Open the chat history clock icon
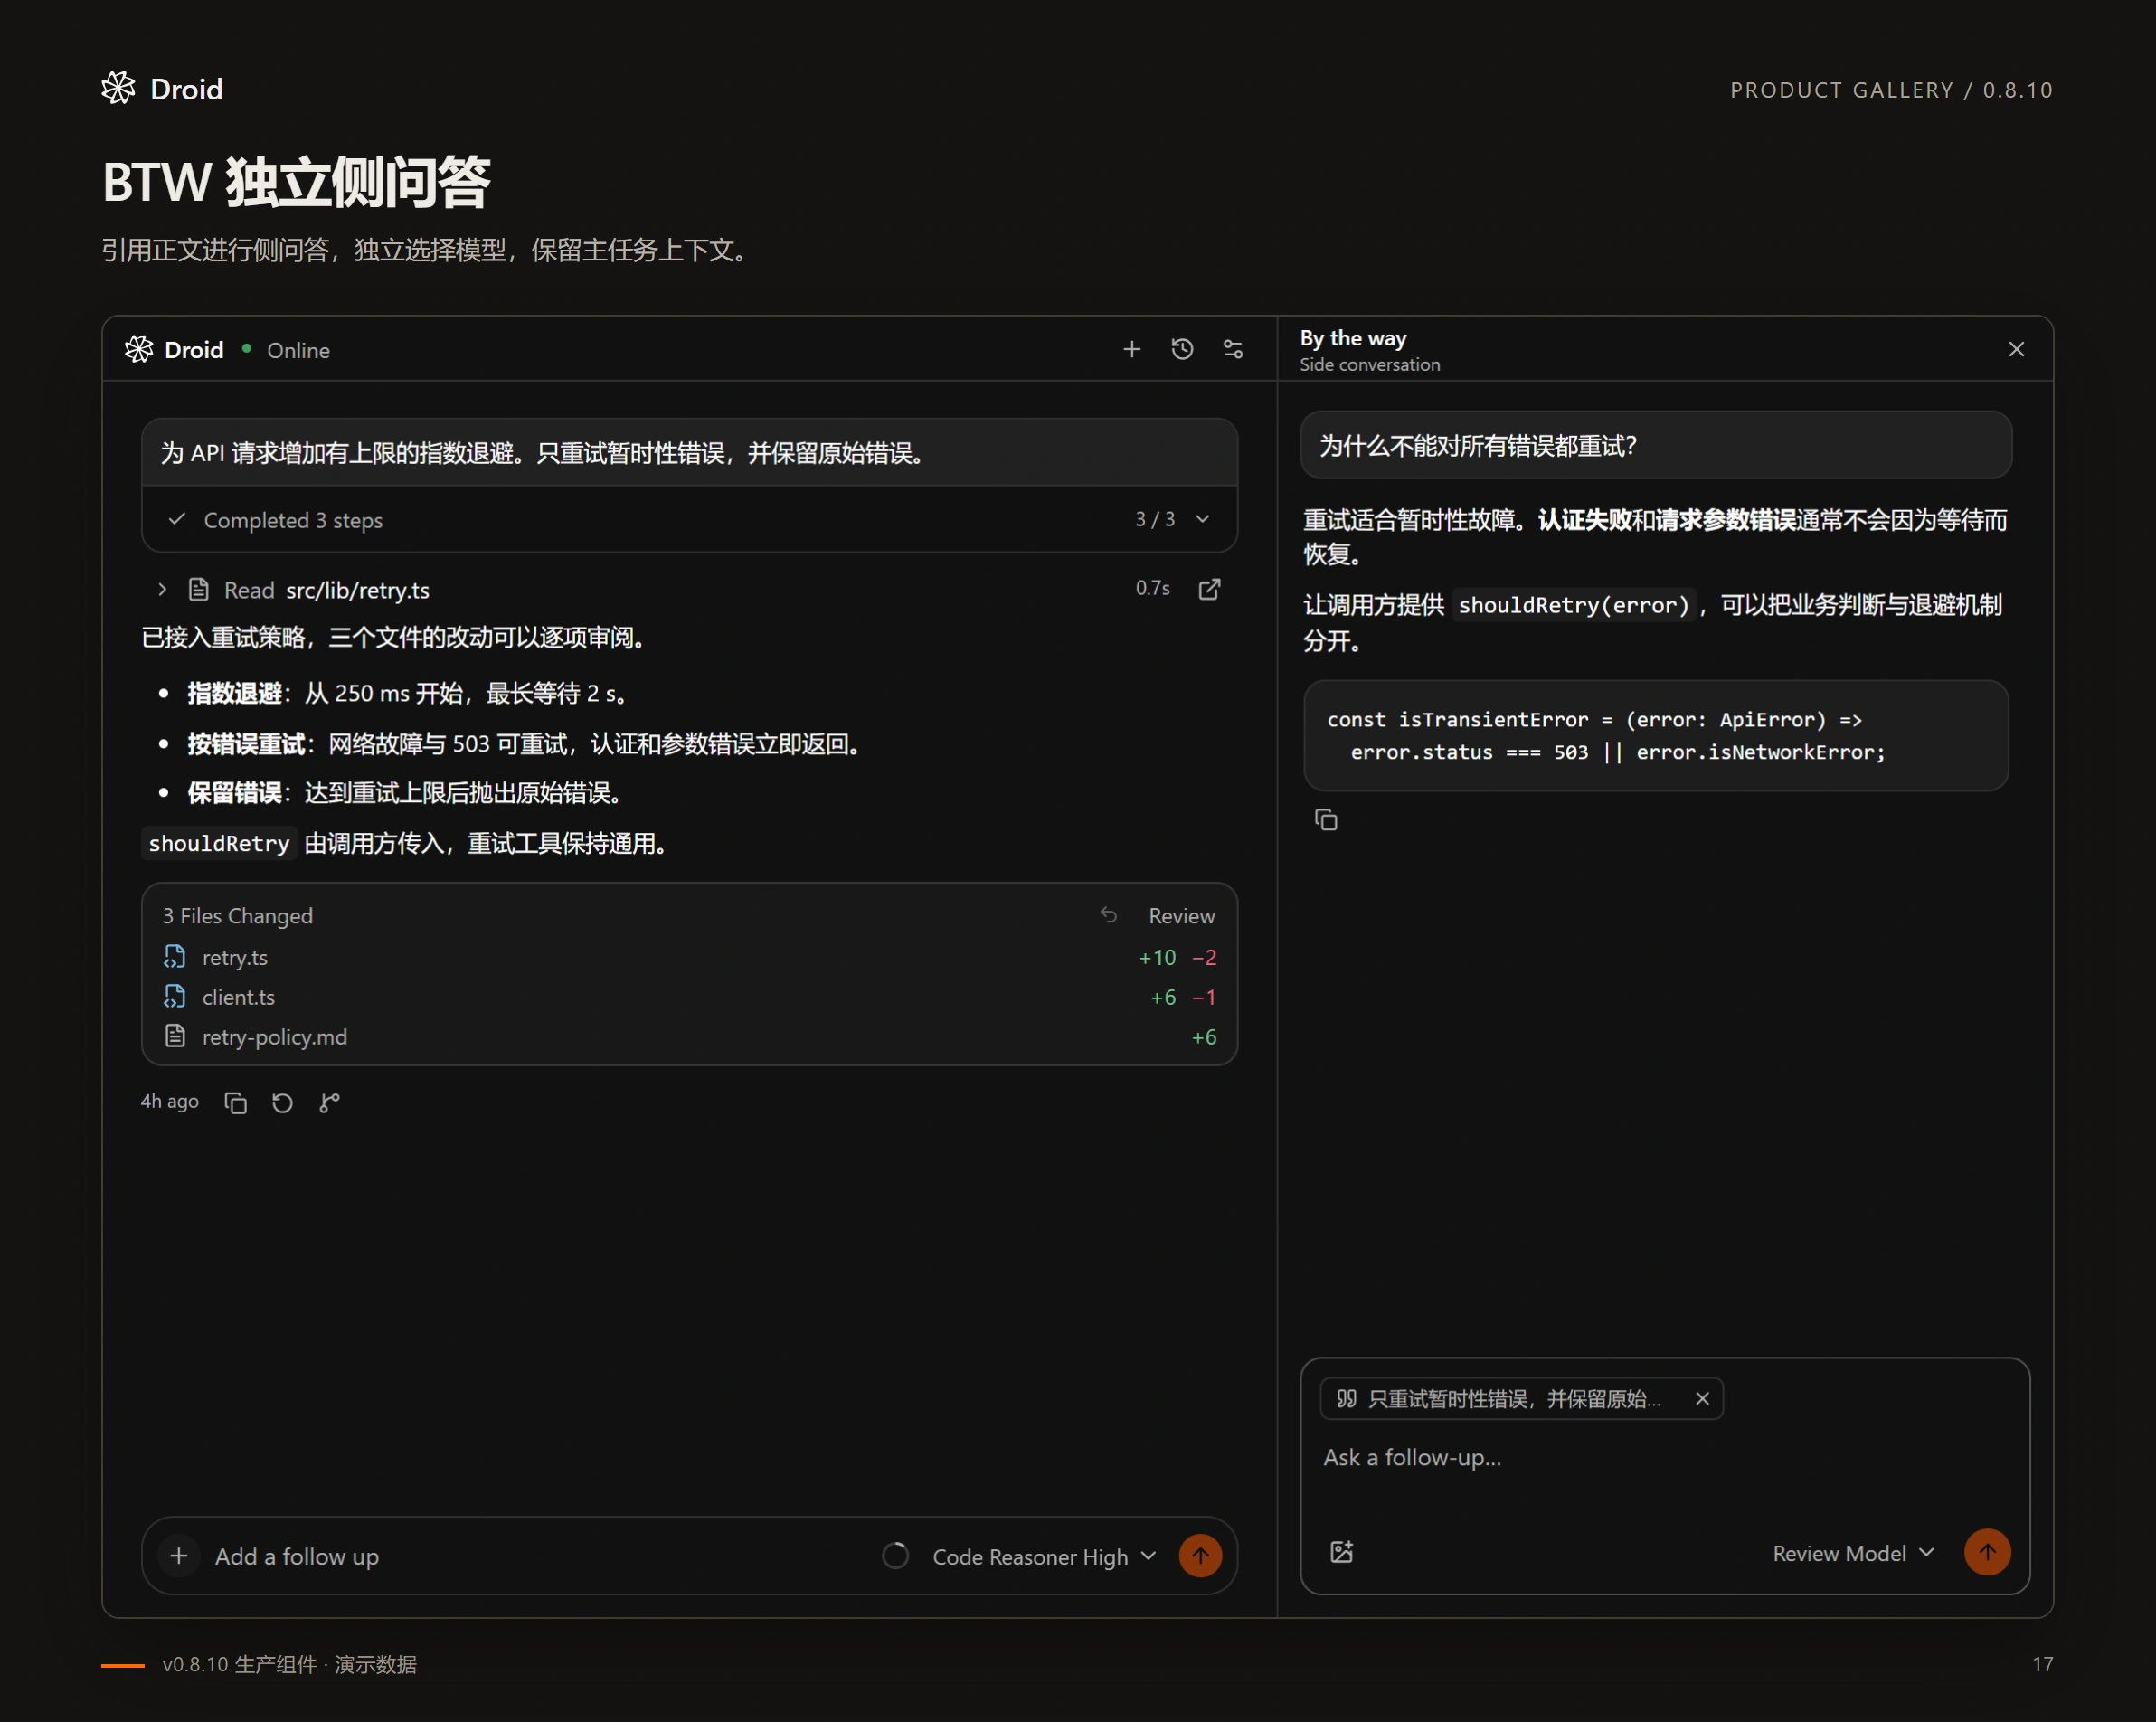Screen dimensions: 2156x1722 pyautogui.click(x=1182, y=349)
